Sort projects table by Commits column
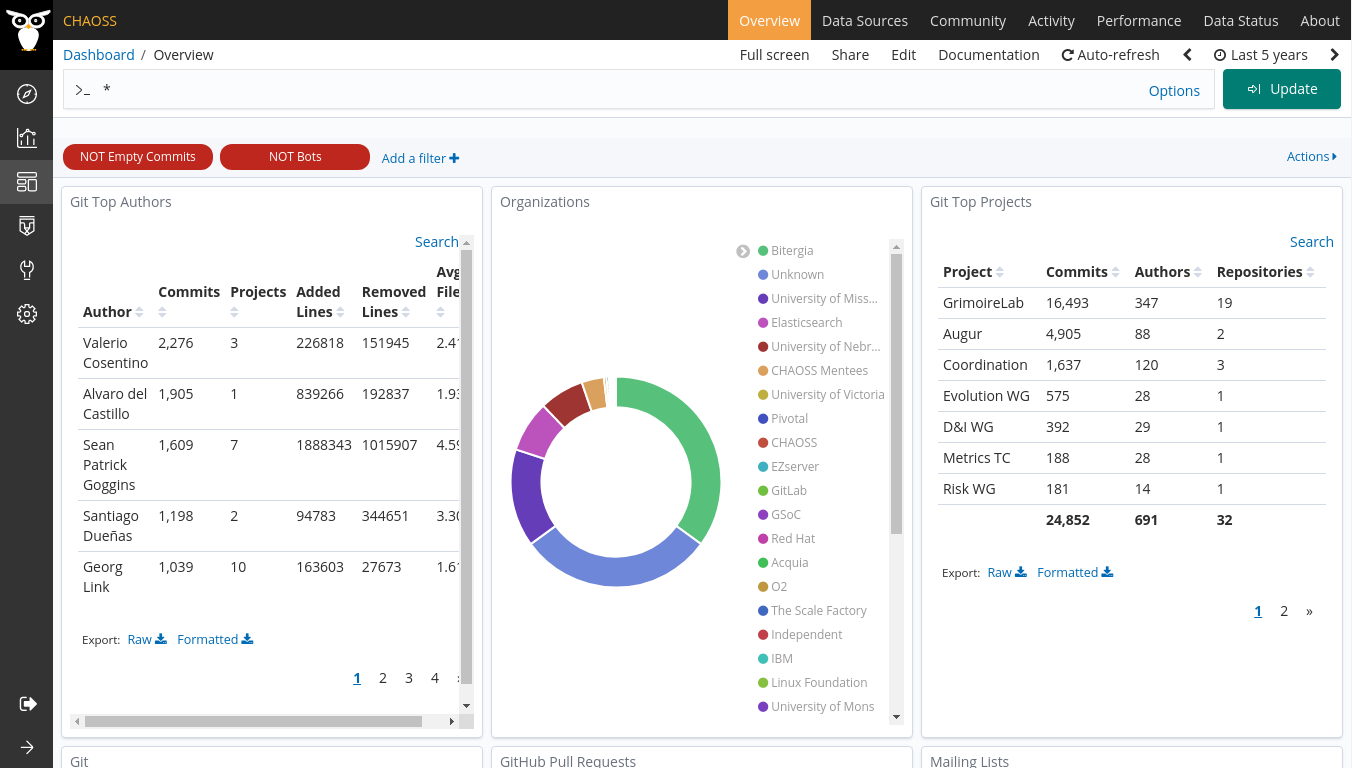 click(1116, 272)
